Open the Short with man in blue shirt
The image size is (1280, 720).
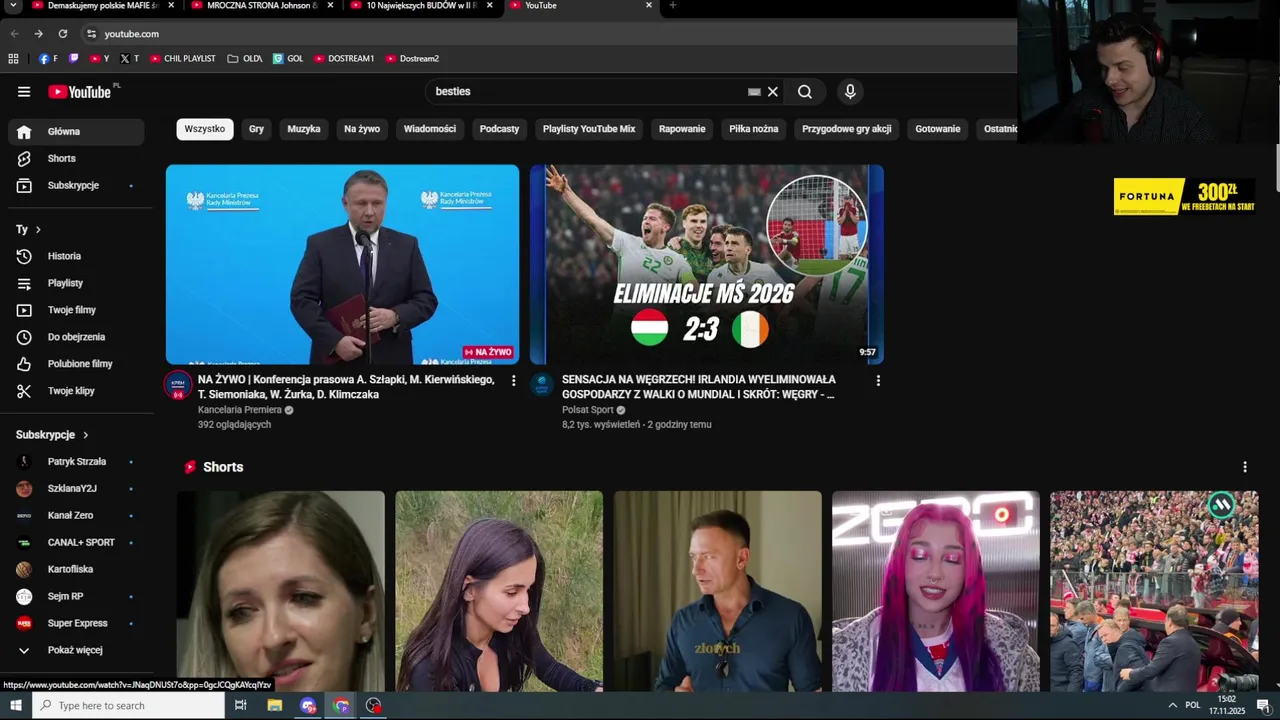[718, 591]
